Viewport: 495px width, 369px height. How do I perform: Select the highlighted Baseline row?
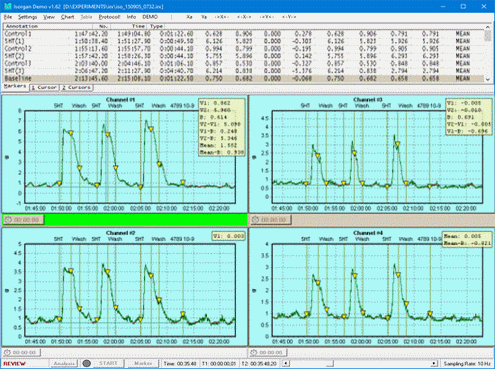(244, 78)
